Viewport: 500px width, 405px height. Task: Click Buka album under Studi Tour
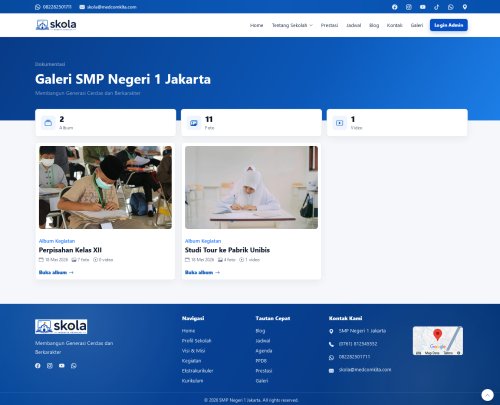click(x=202, y=272)
